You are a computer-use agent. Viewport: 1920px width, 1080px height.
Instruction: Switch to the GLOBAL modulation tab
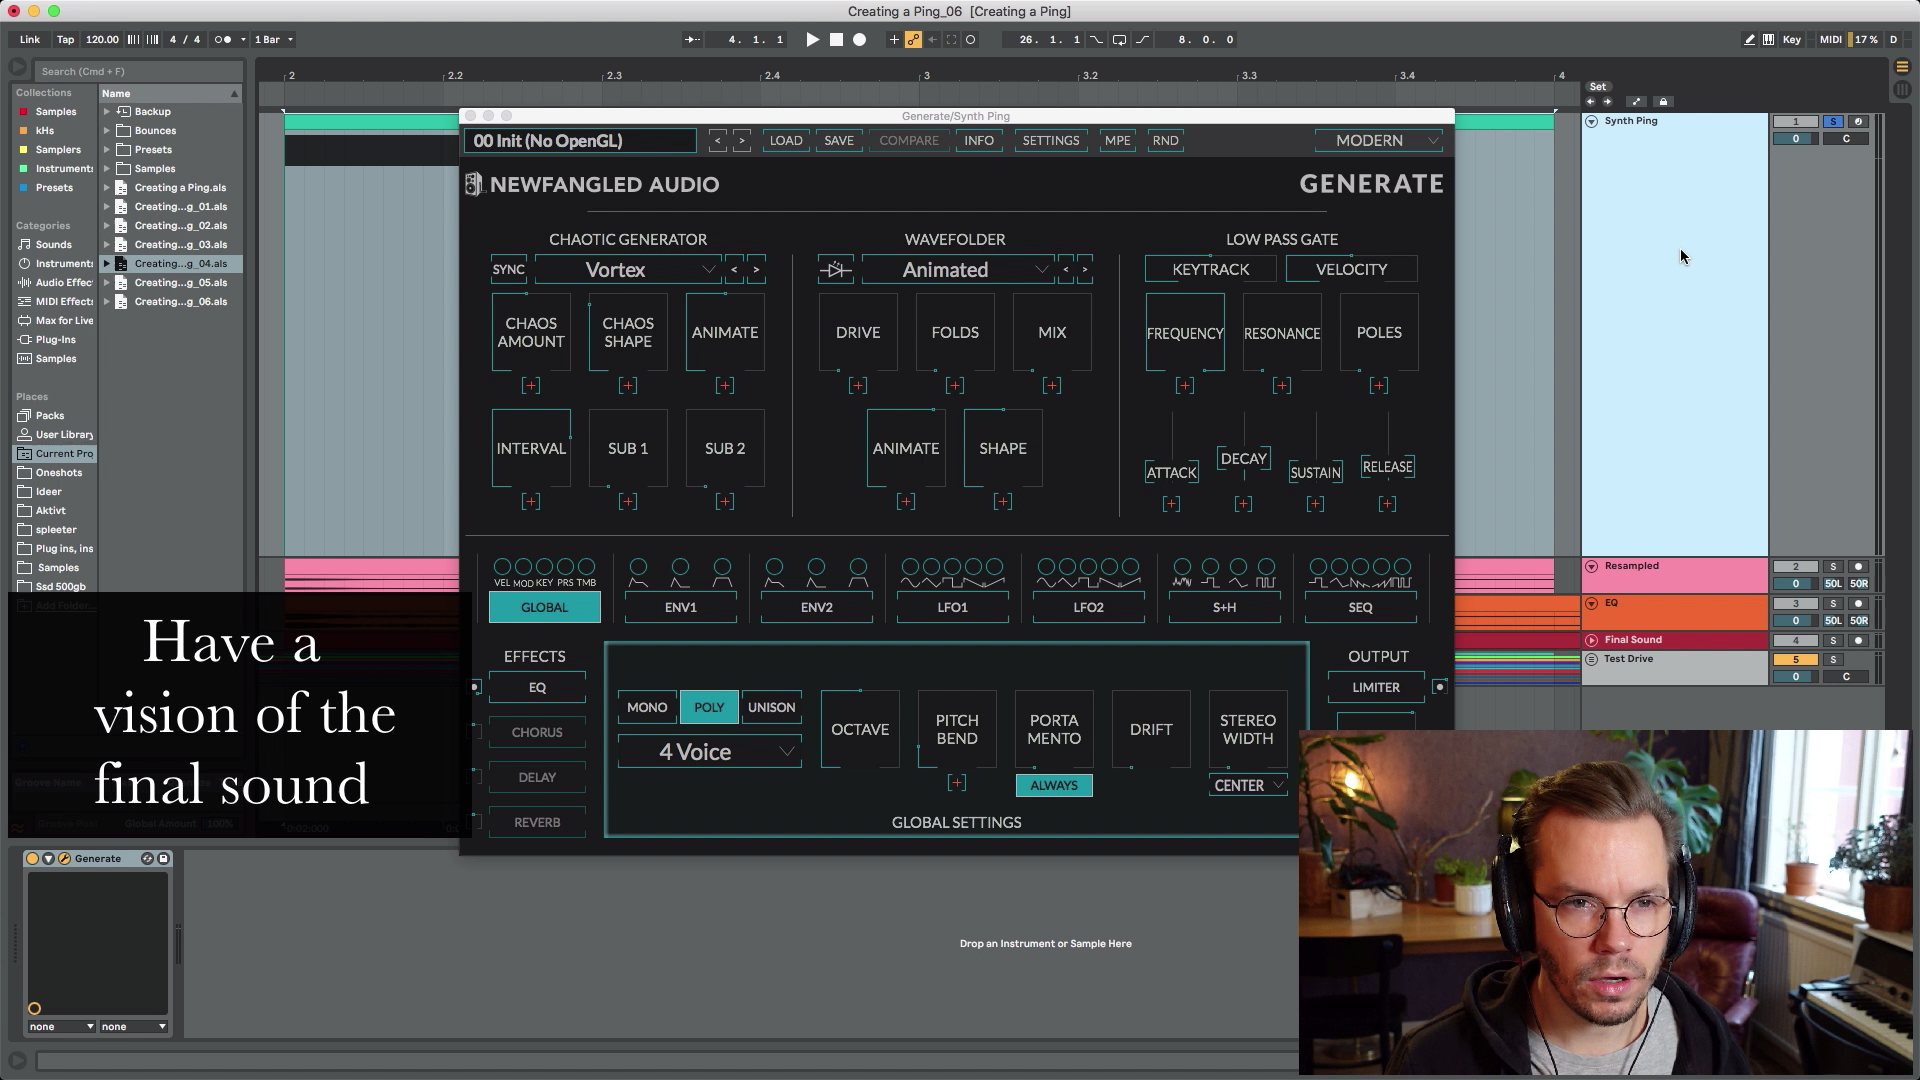tap(544, 607)
